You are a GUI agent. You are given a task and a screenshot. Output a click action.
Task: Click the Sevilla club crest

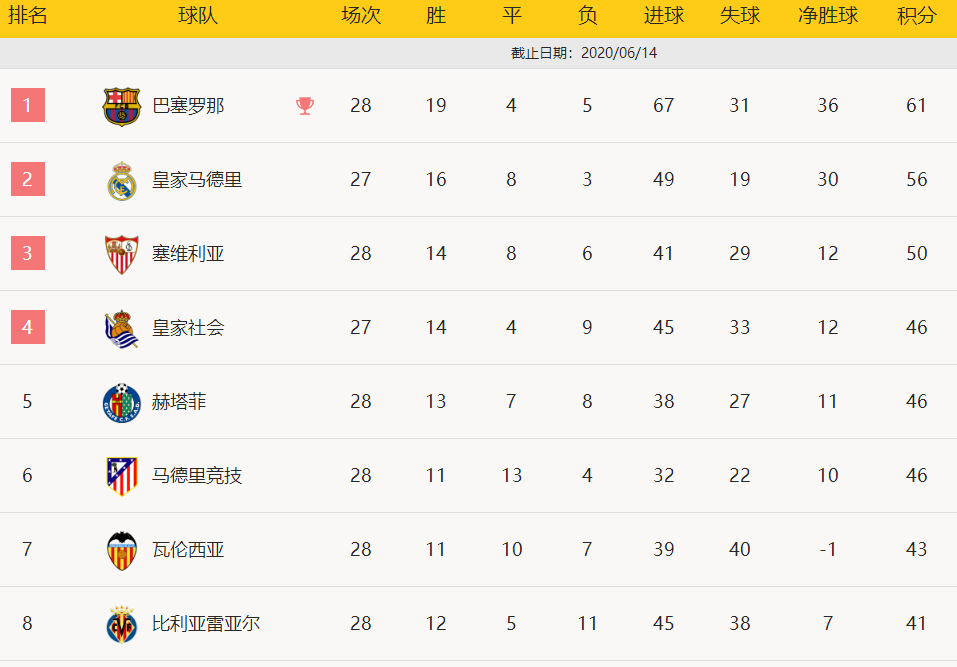121,254
